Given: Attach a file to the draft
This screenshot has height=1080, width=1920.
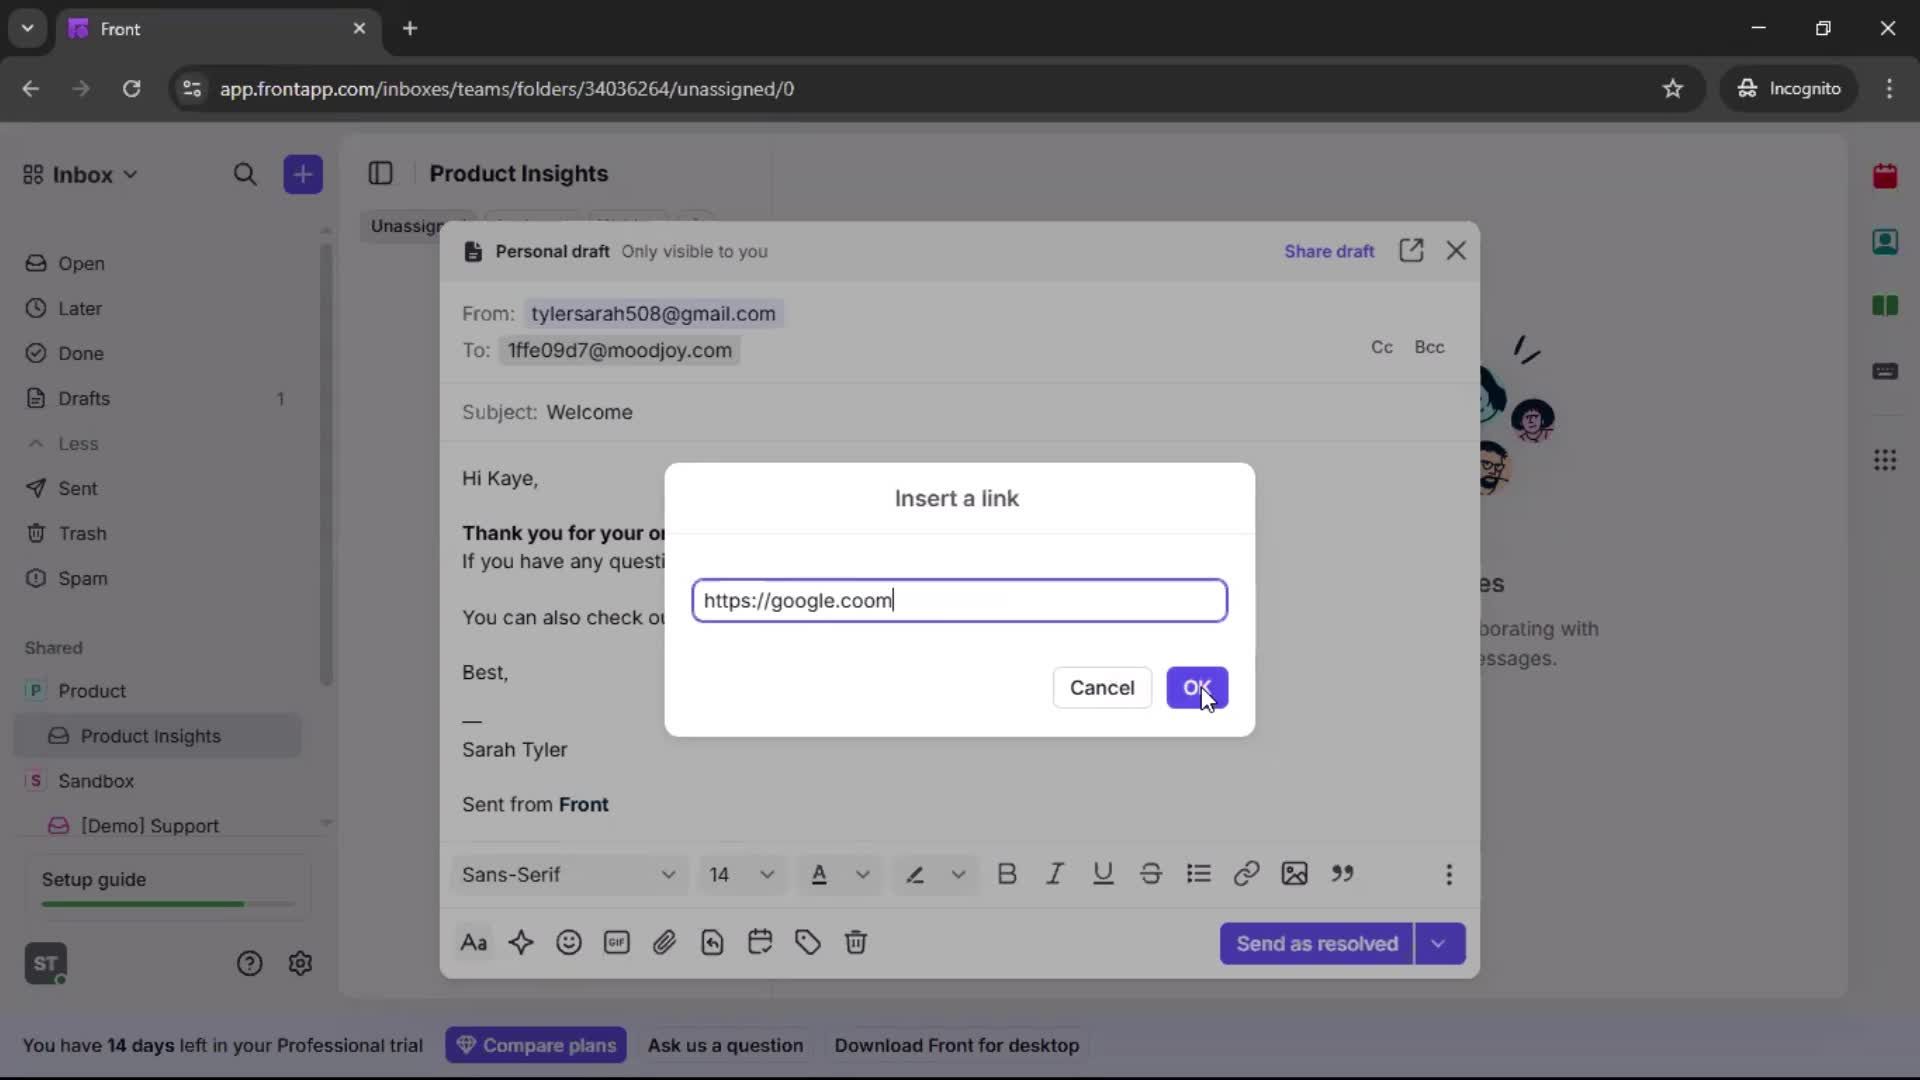Looking at the screenshot, I should pyautogui.click(x=665, y=943).
